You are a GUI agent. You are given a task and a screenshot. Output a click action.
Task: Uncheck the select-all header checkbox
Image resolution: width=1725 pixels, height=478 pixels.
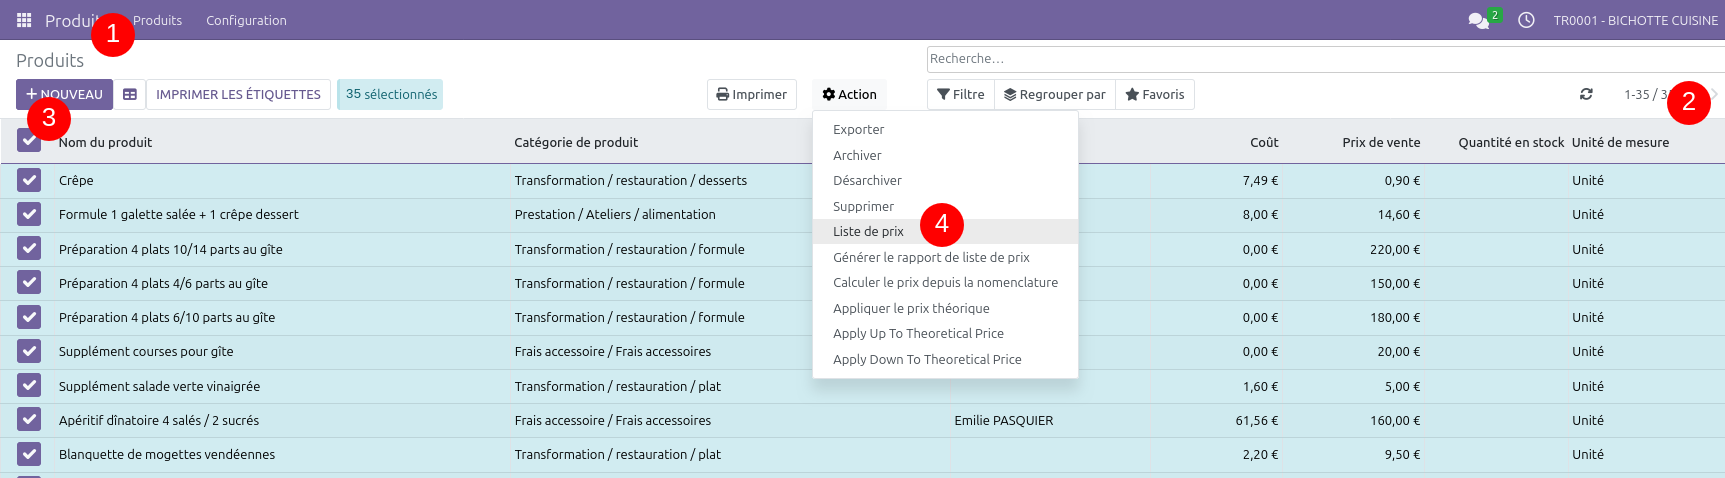pos(29,141)
